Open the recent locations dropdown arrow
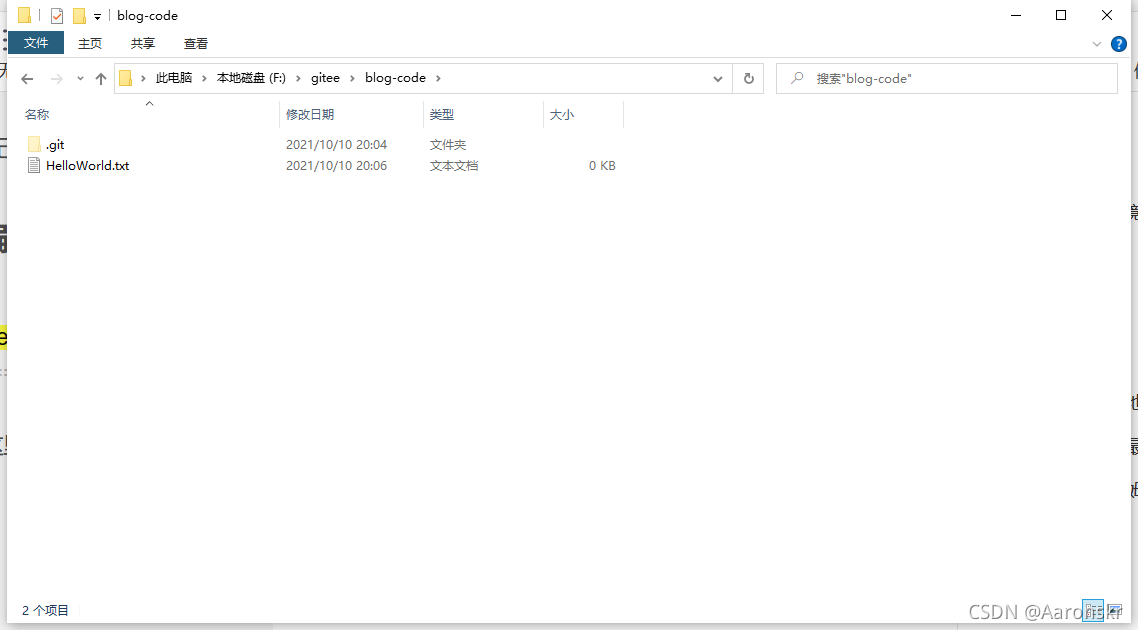Image resolution: width=1138 pixels, height=630 pixels. click(80, 78)
